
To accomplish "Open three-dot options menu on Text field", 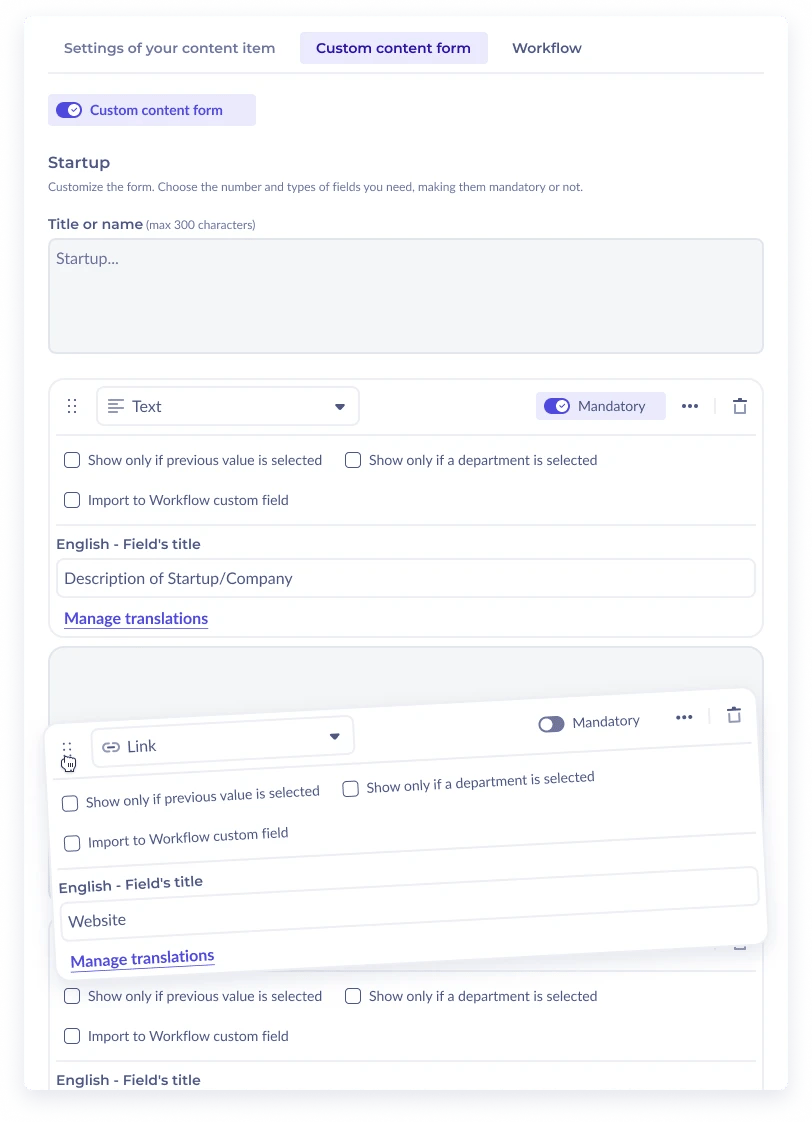I will tap(690, 406).
